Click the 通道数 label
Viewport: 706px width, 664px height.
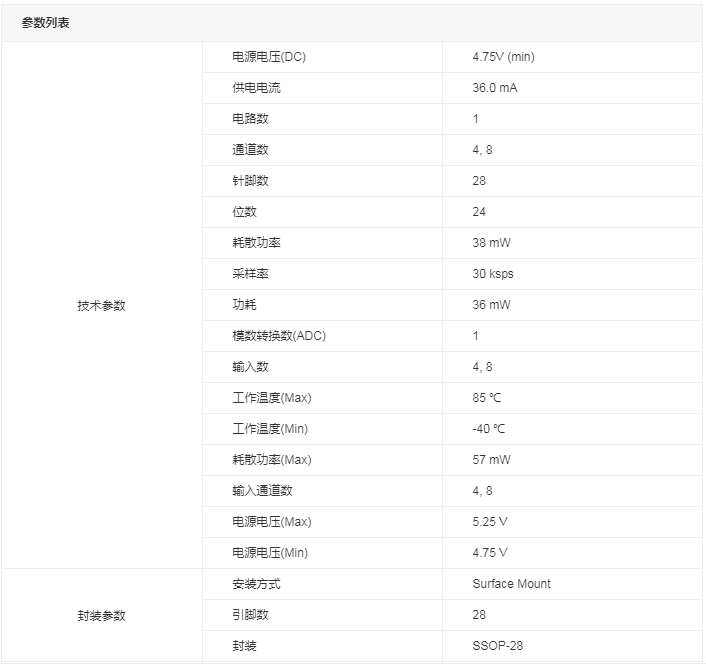(x=250, y=150)
